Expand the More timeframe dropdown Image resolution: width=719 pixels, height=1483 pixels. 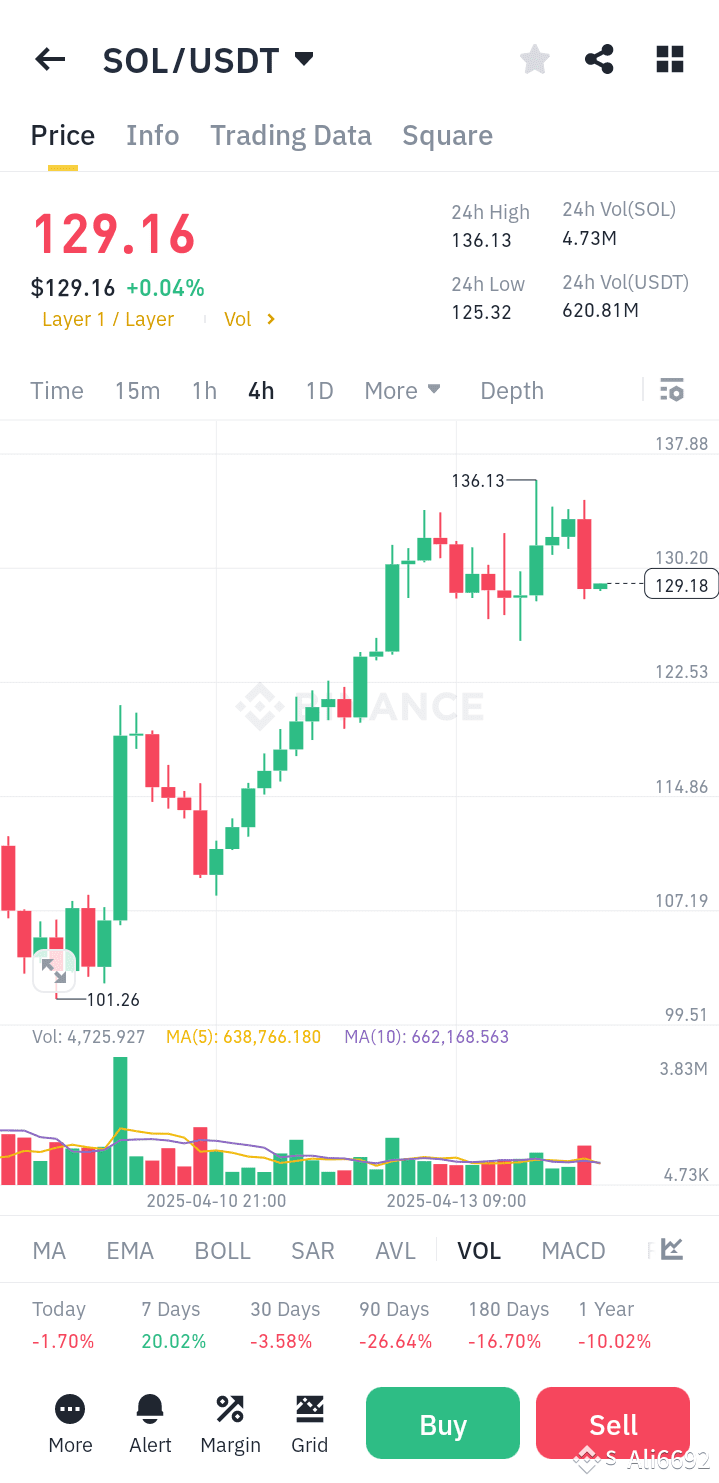[x=402, y=390]
